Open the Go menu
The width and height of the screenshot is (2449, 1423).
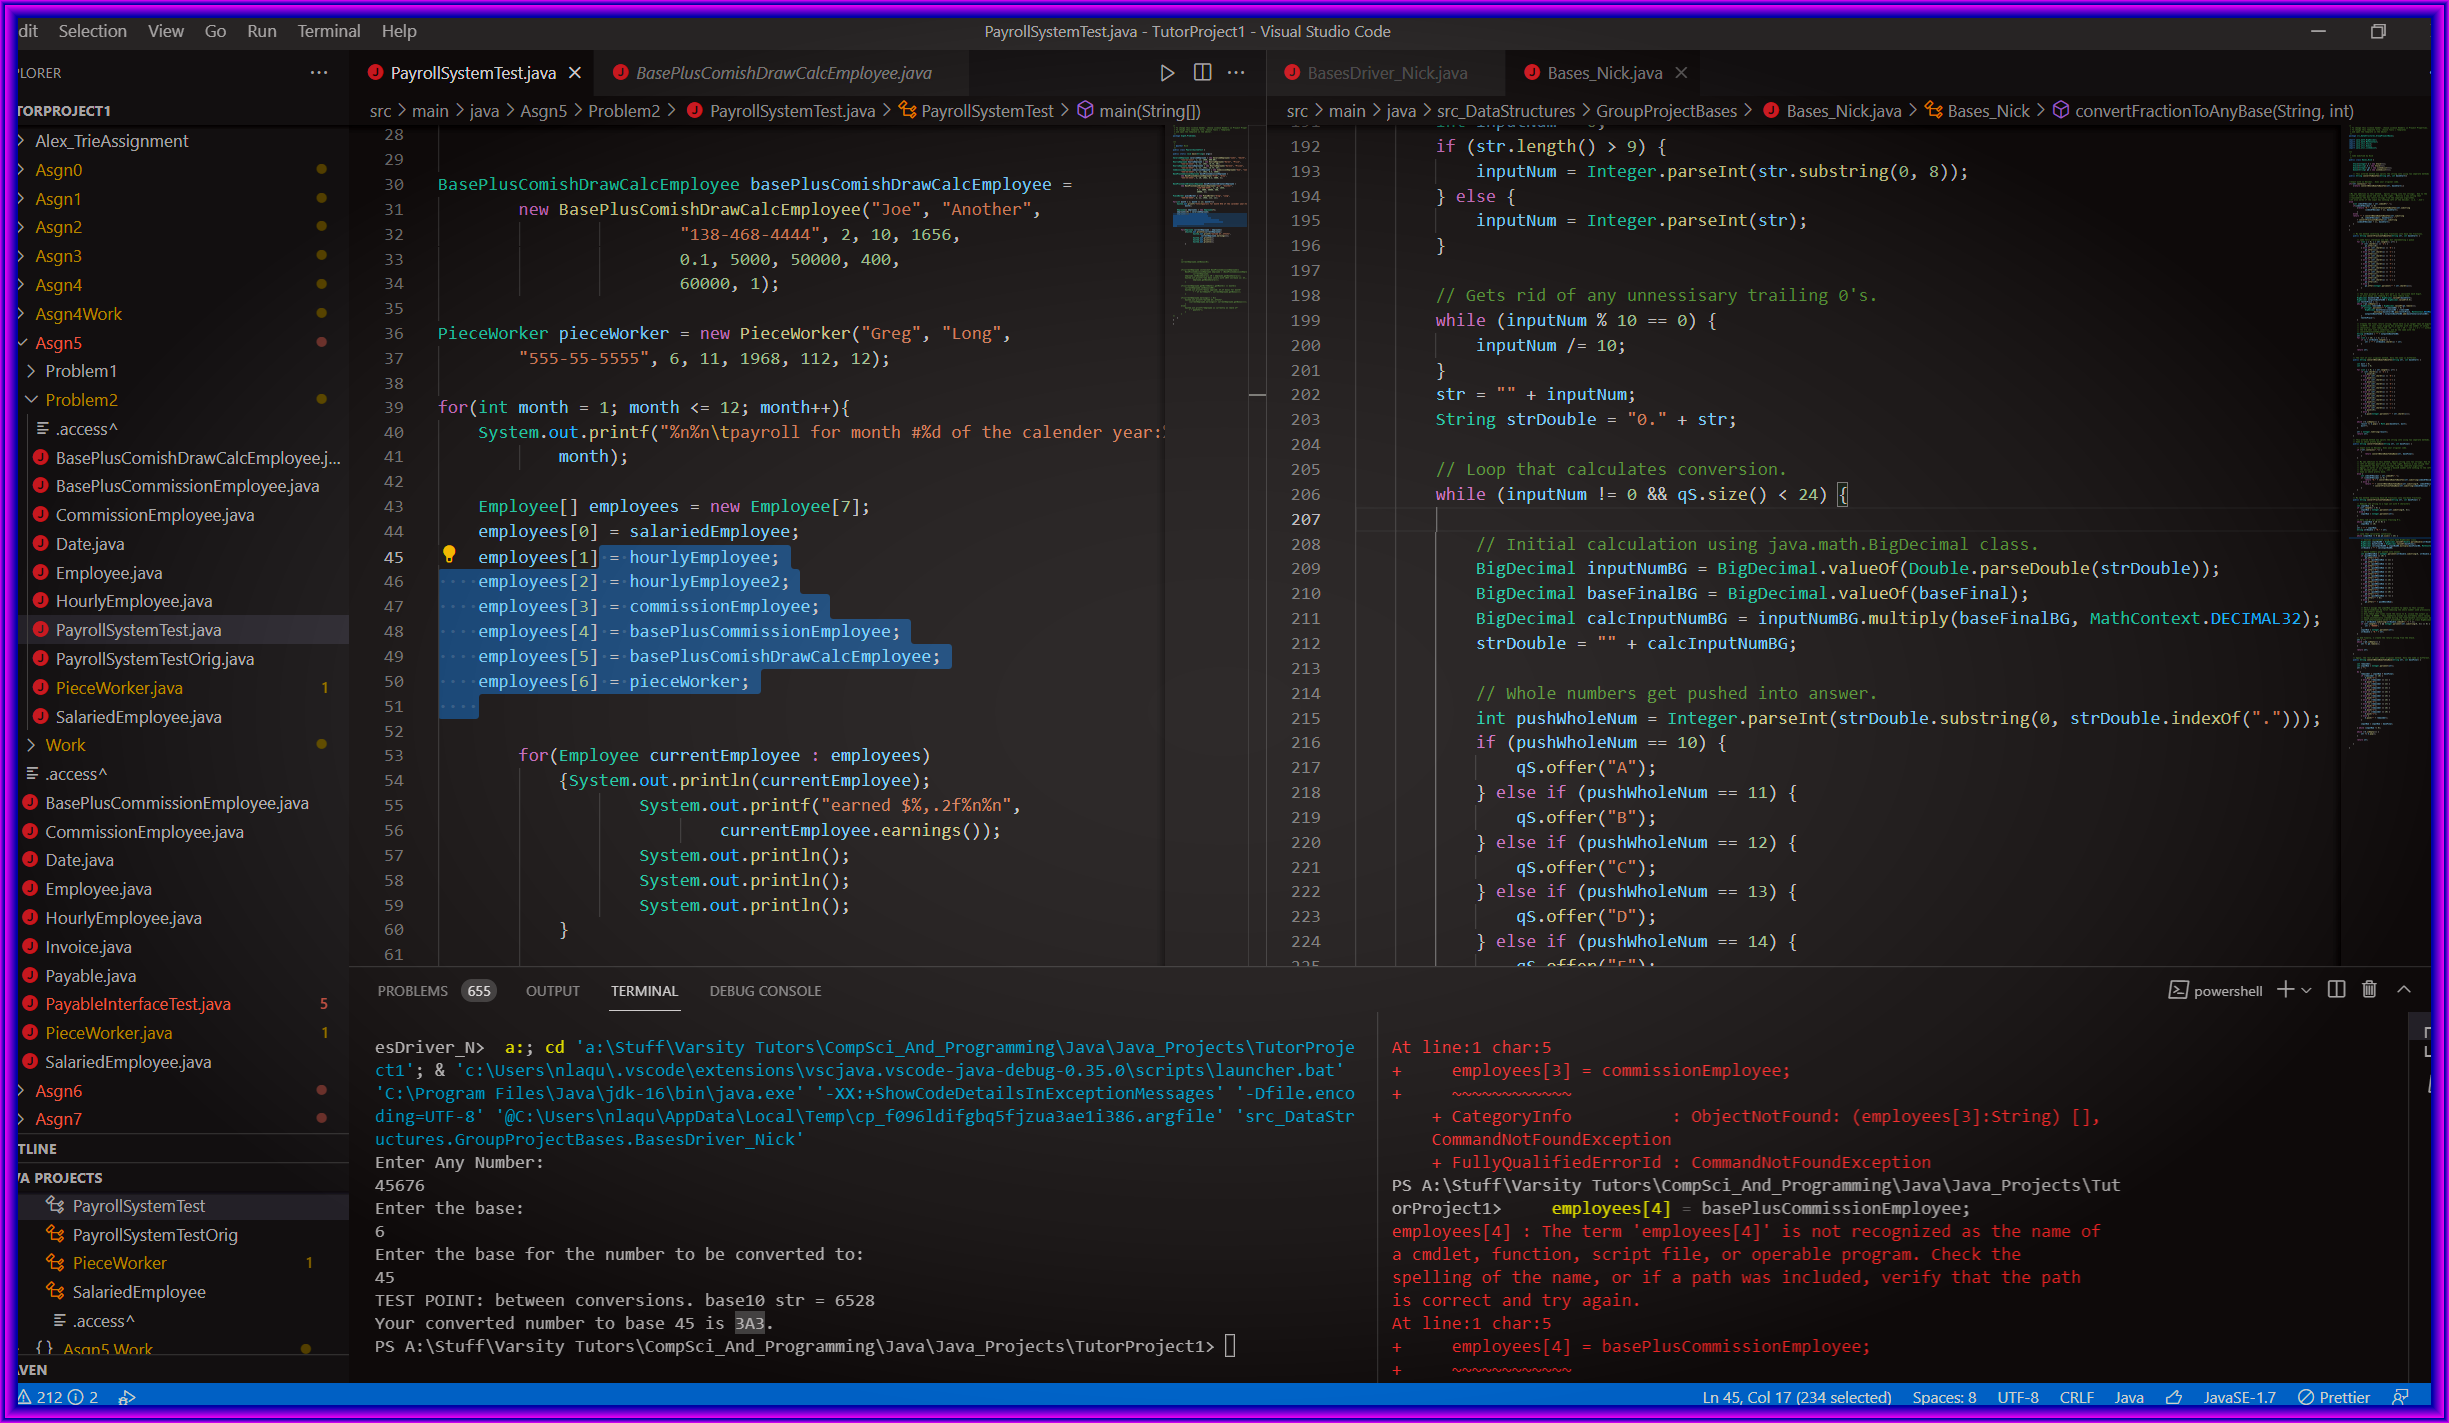(215, 31)
